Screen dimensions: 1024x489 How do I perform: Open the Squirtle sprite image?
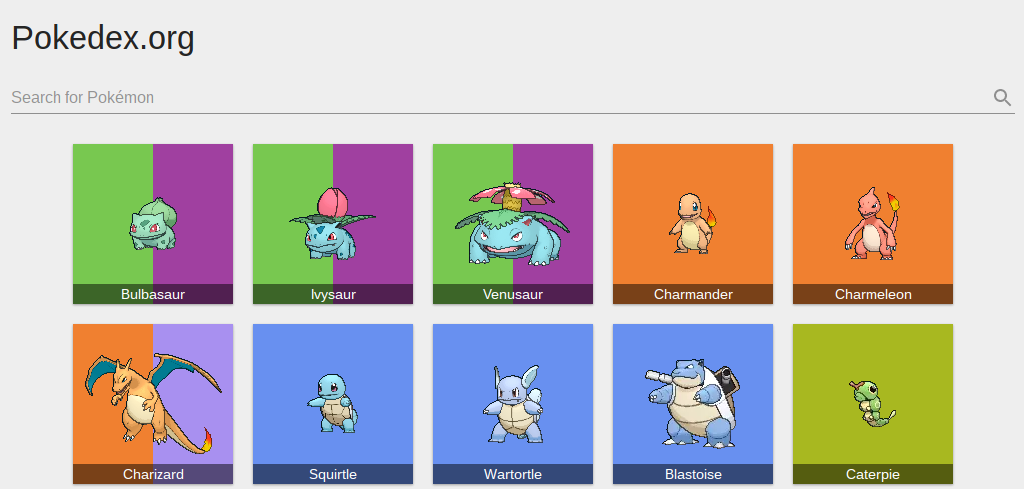click(x=332, y=403)
